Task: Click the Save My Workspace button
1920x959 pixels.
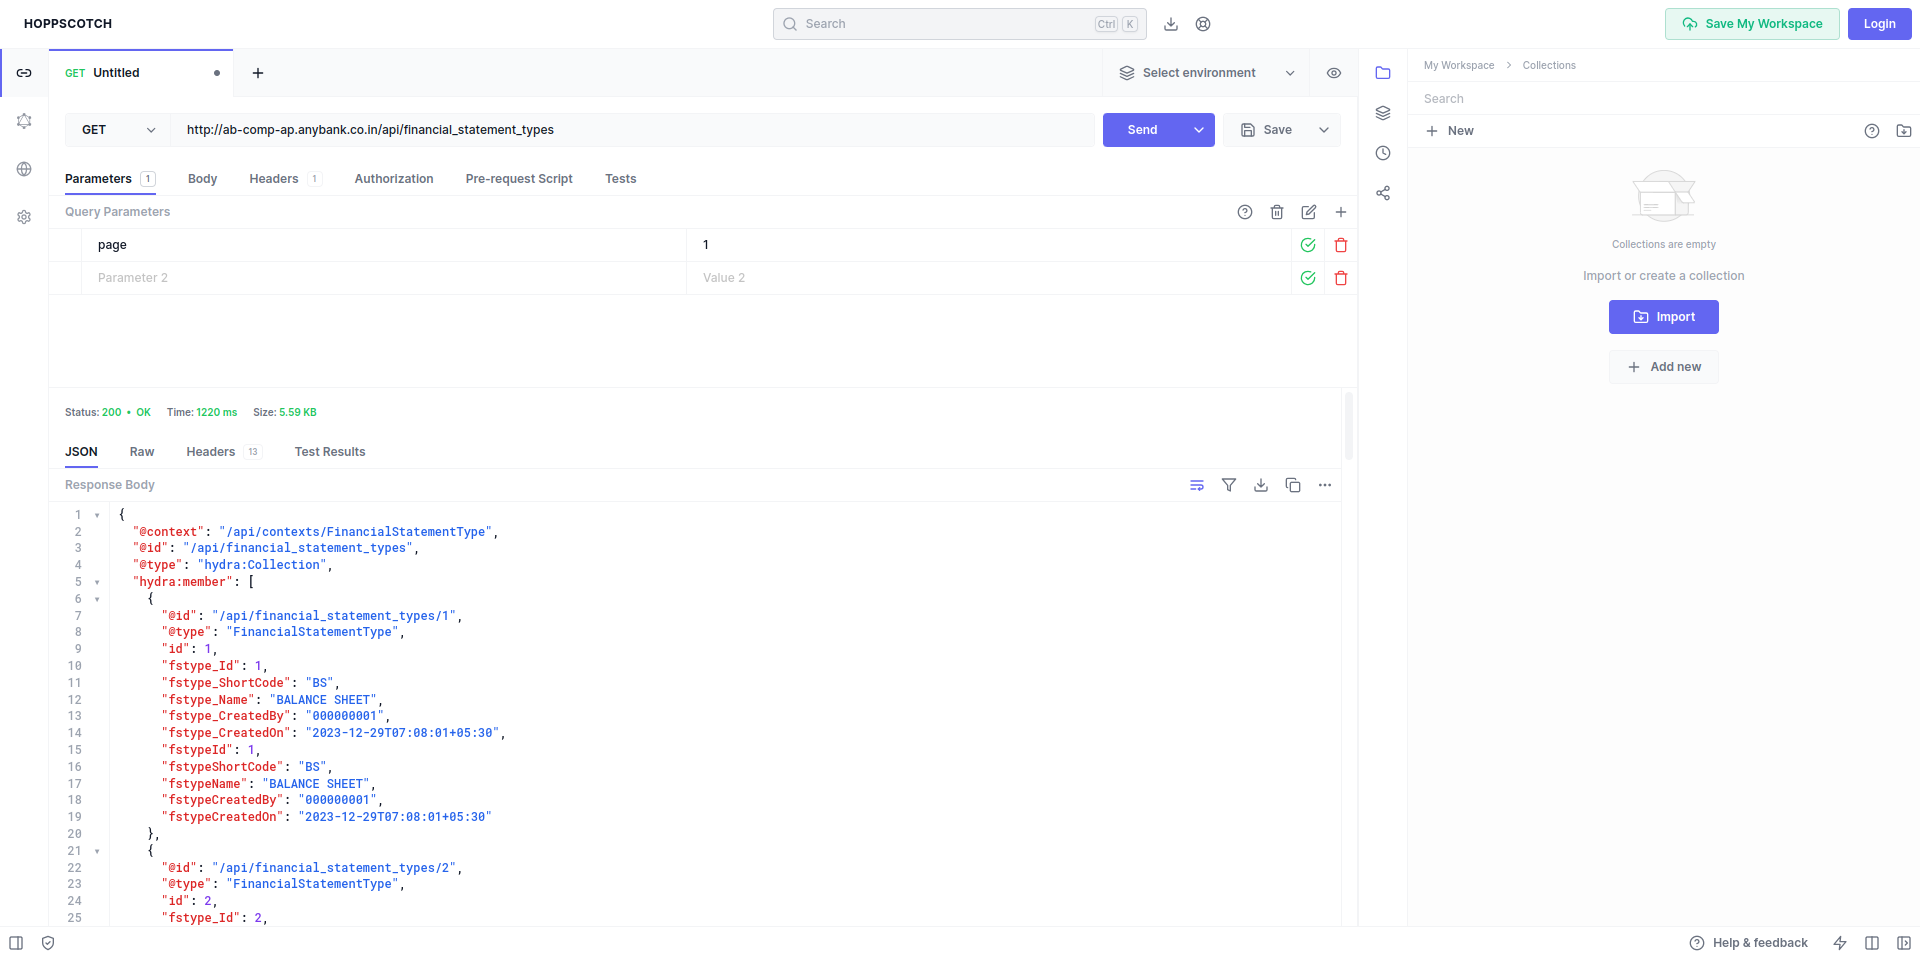Action: [1751, 23]
